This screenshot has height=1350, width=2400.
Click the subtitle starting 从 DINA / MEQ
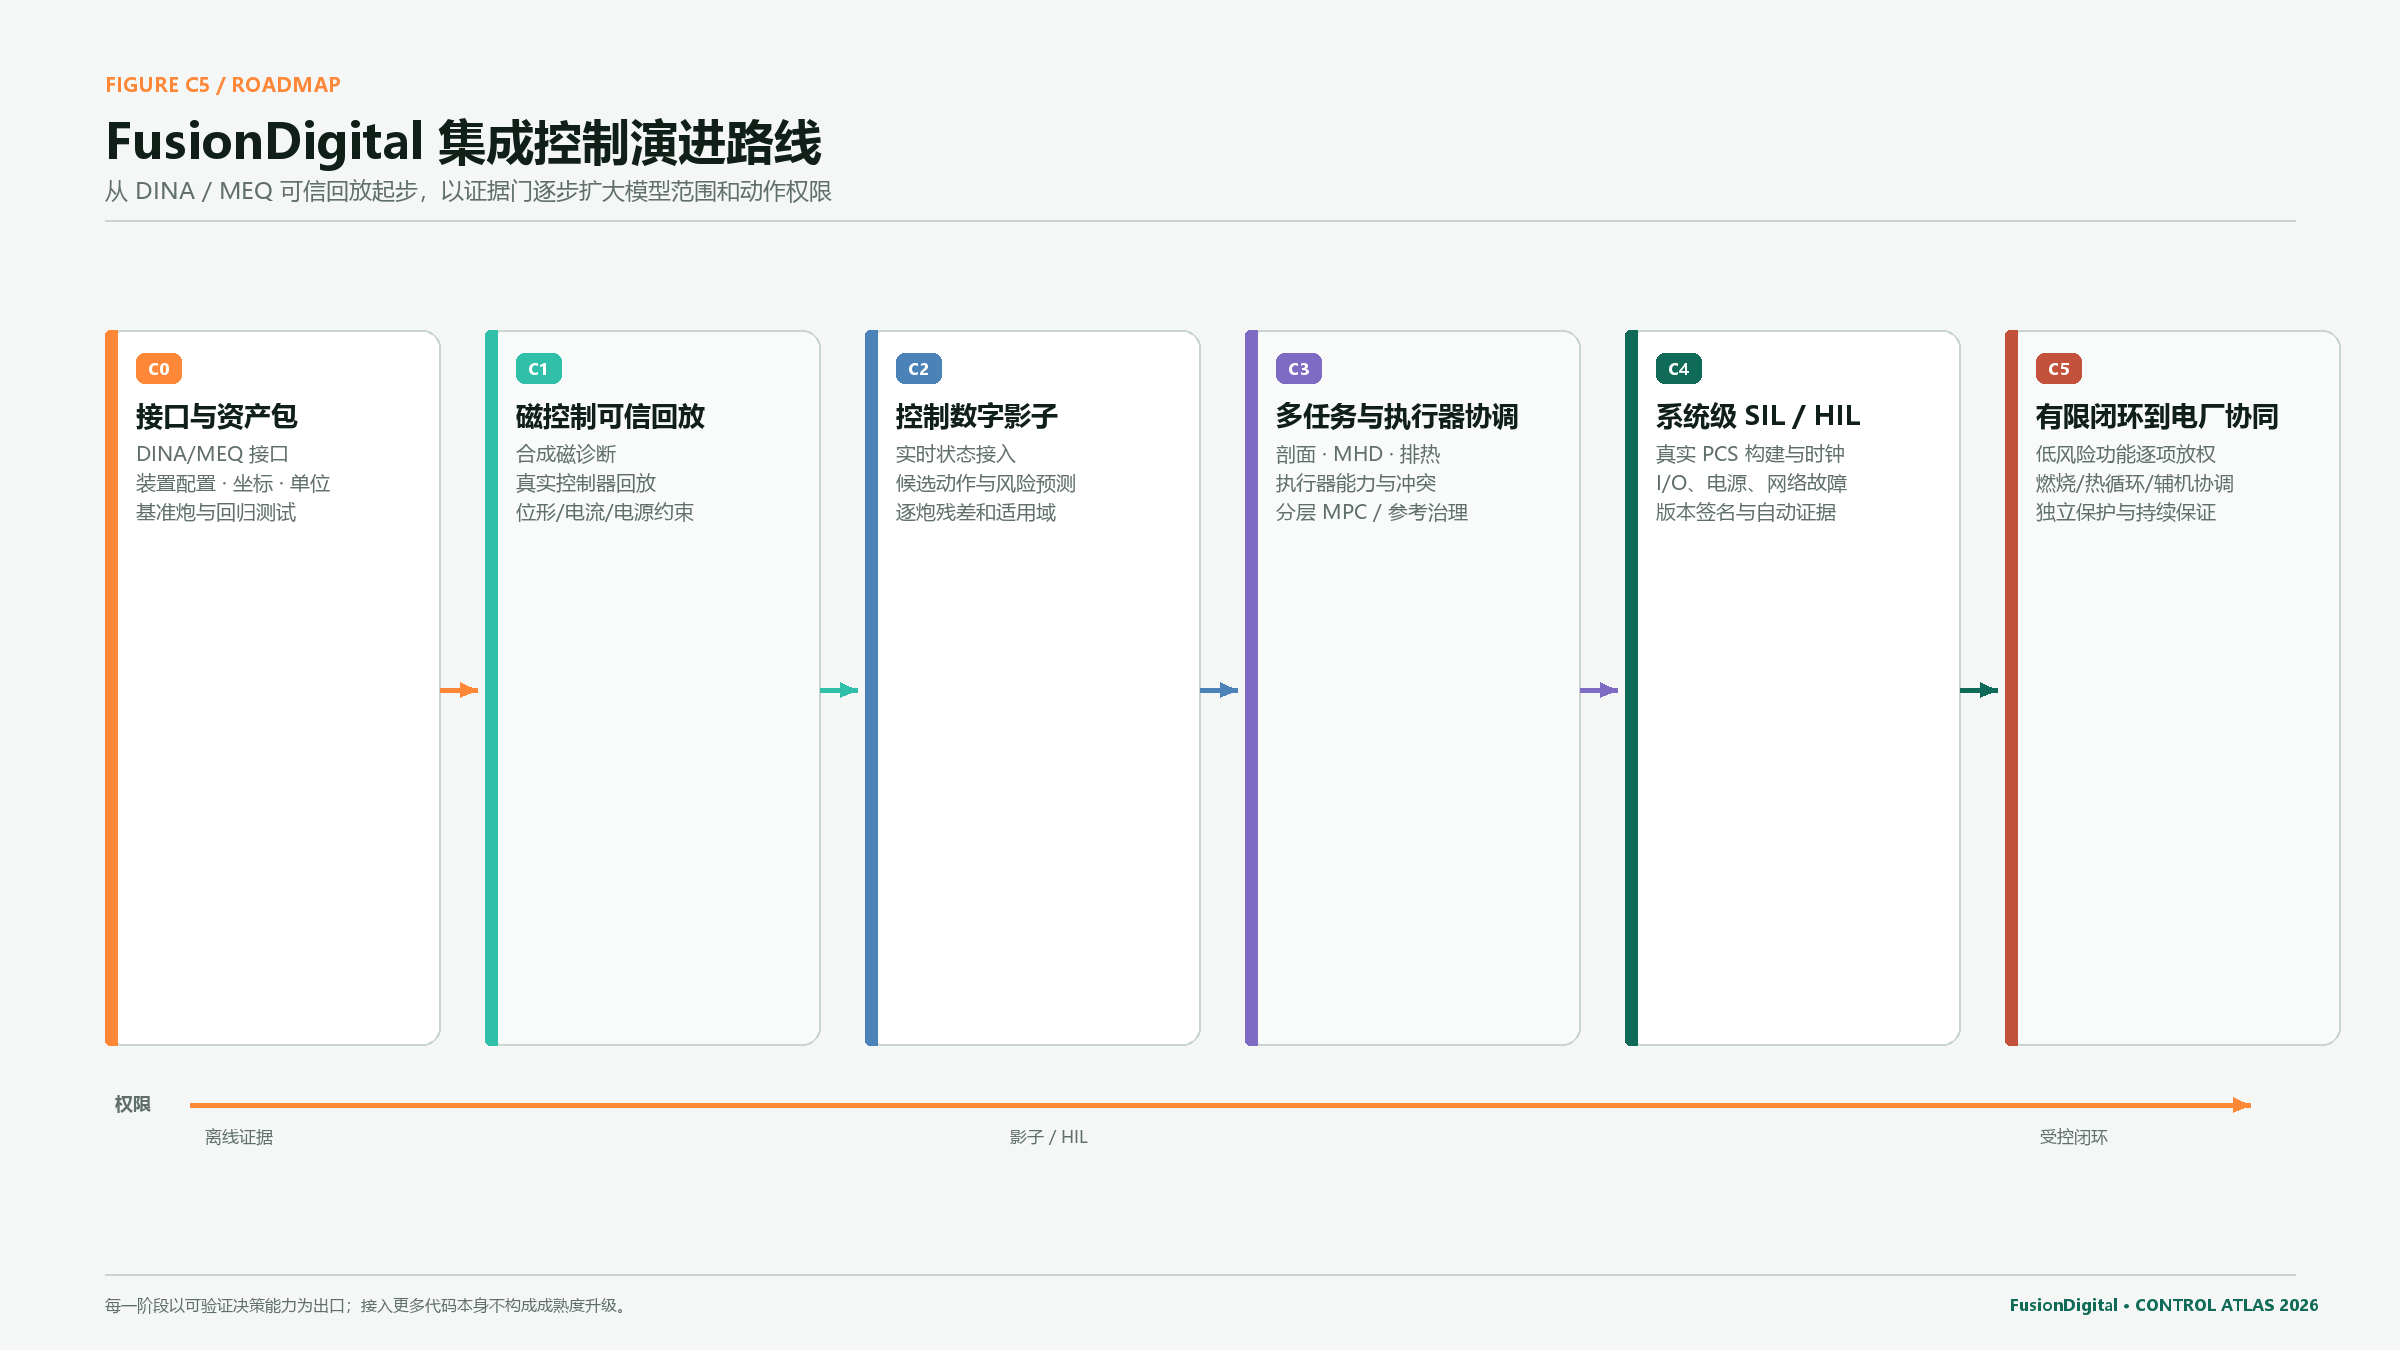coord(468,191)
